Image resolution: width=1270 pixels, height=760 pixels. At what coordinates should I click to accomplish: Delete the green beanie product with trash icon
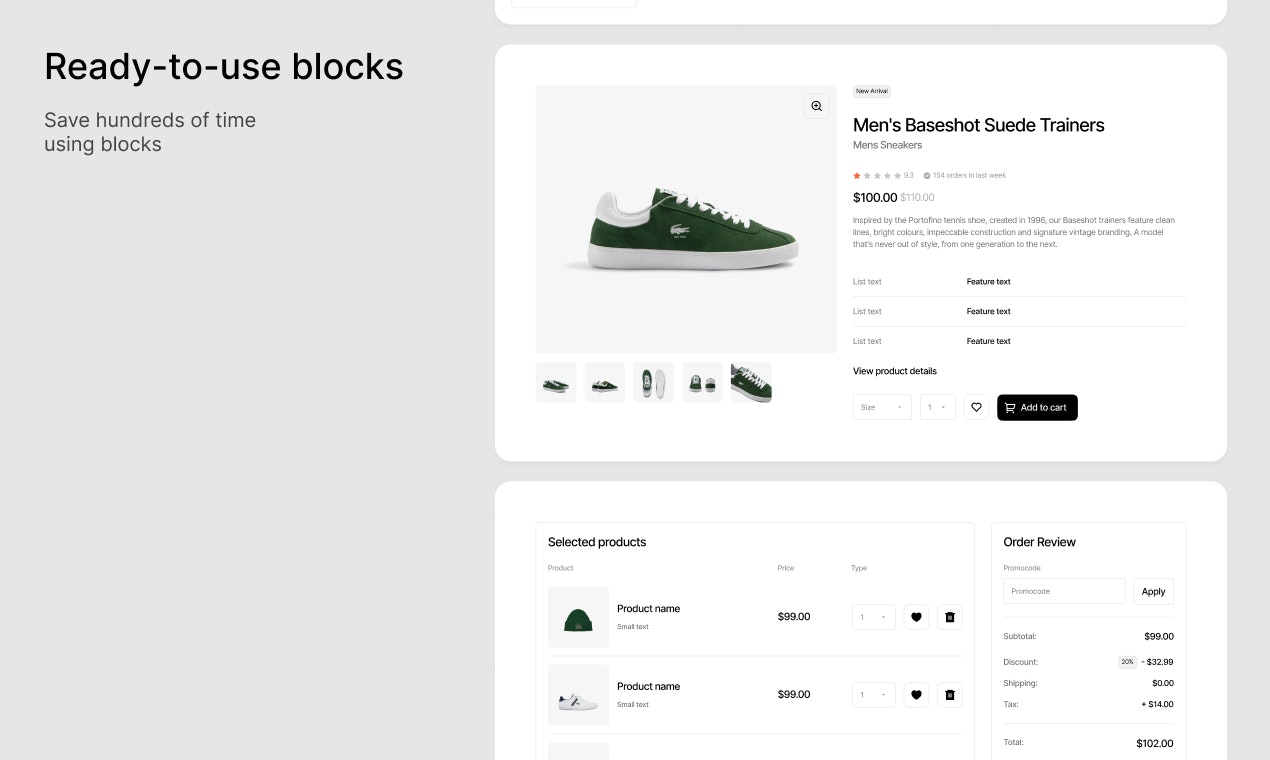950,617
